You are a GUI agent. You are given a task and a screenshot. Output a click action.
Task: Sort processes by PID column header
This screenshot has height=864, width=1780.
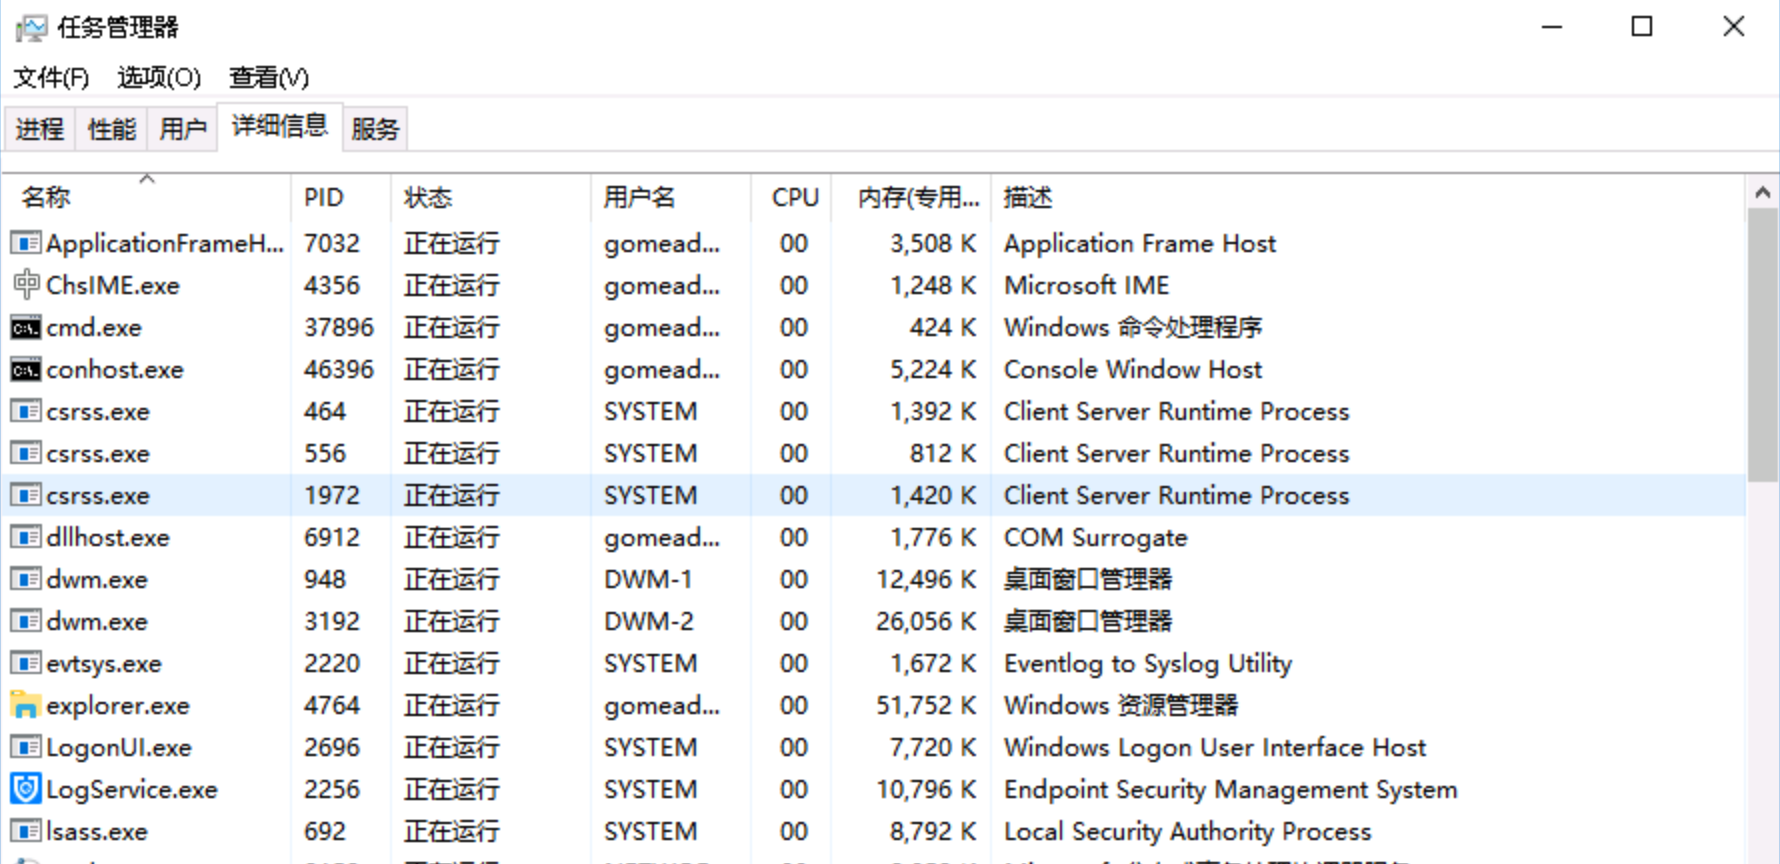[x=324, y=198]
